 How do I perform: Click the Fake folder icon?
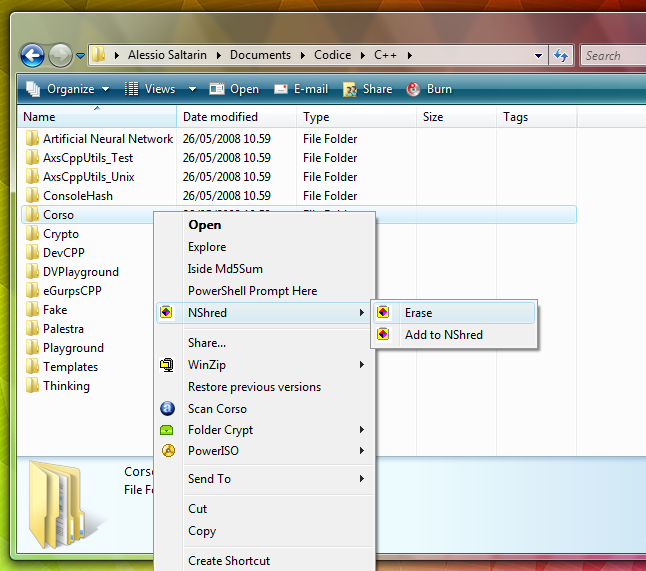[32, 309]
